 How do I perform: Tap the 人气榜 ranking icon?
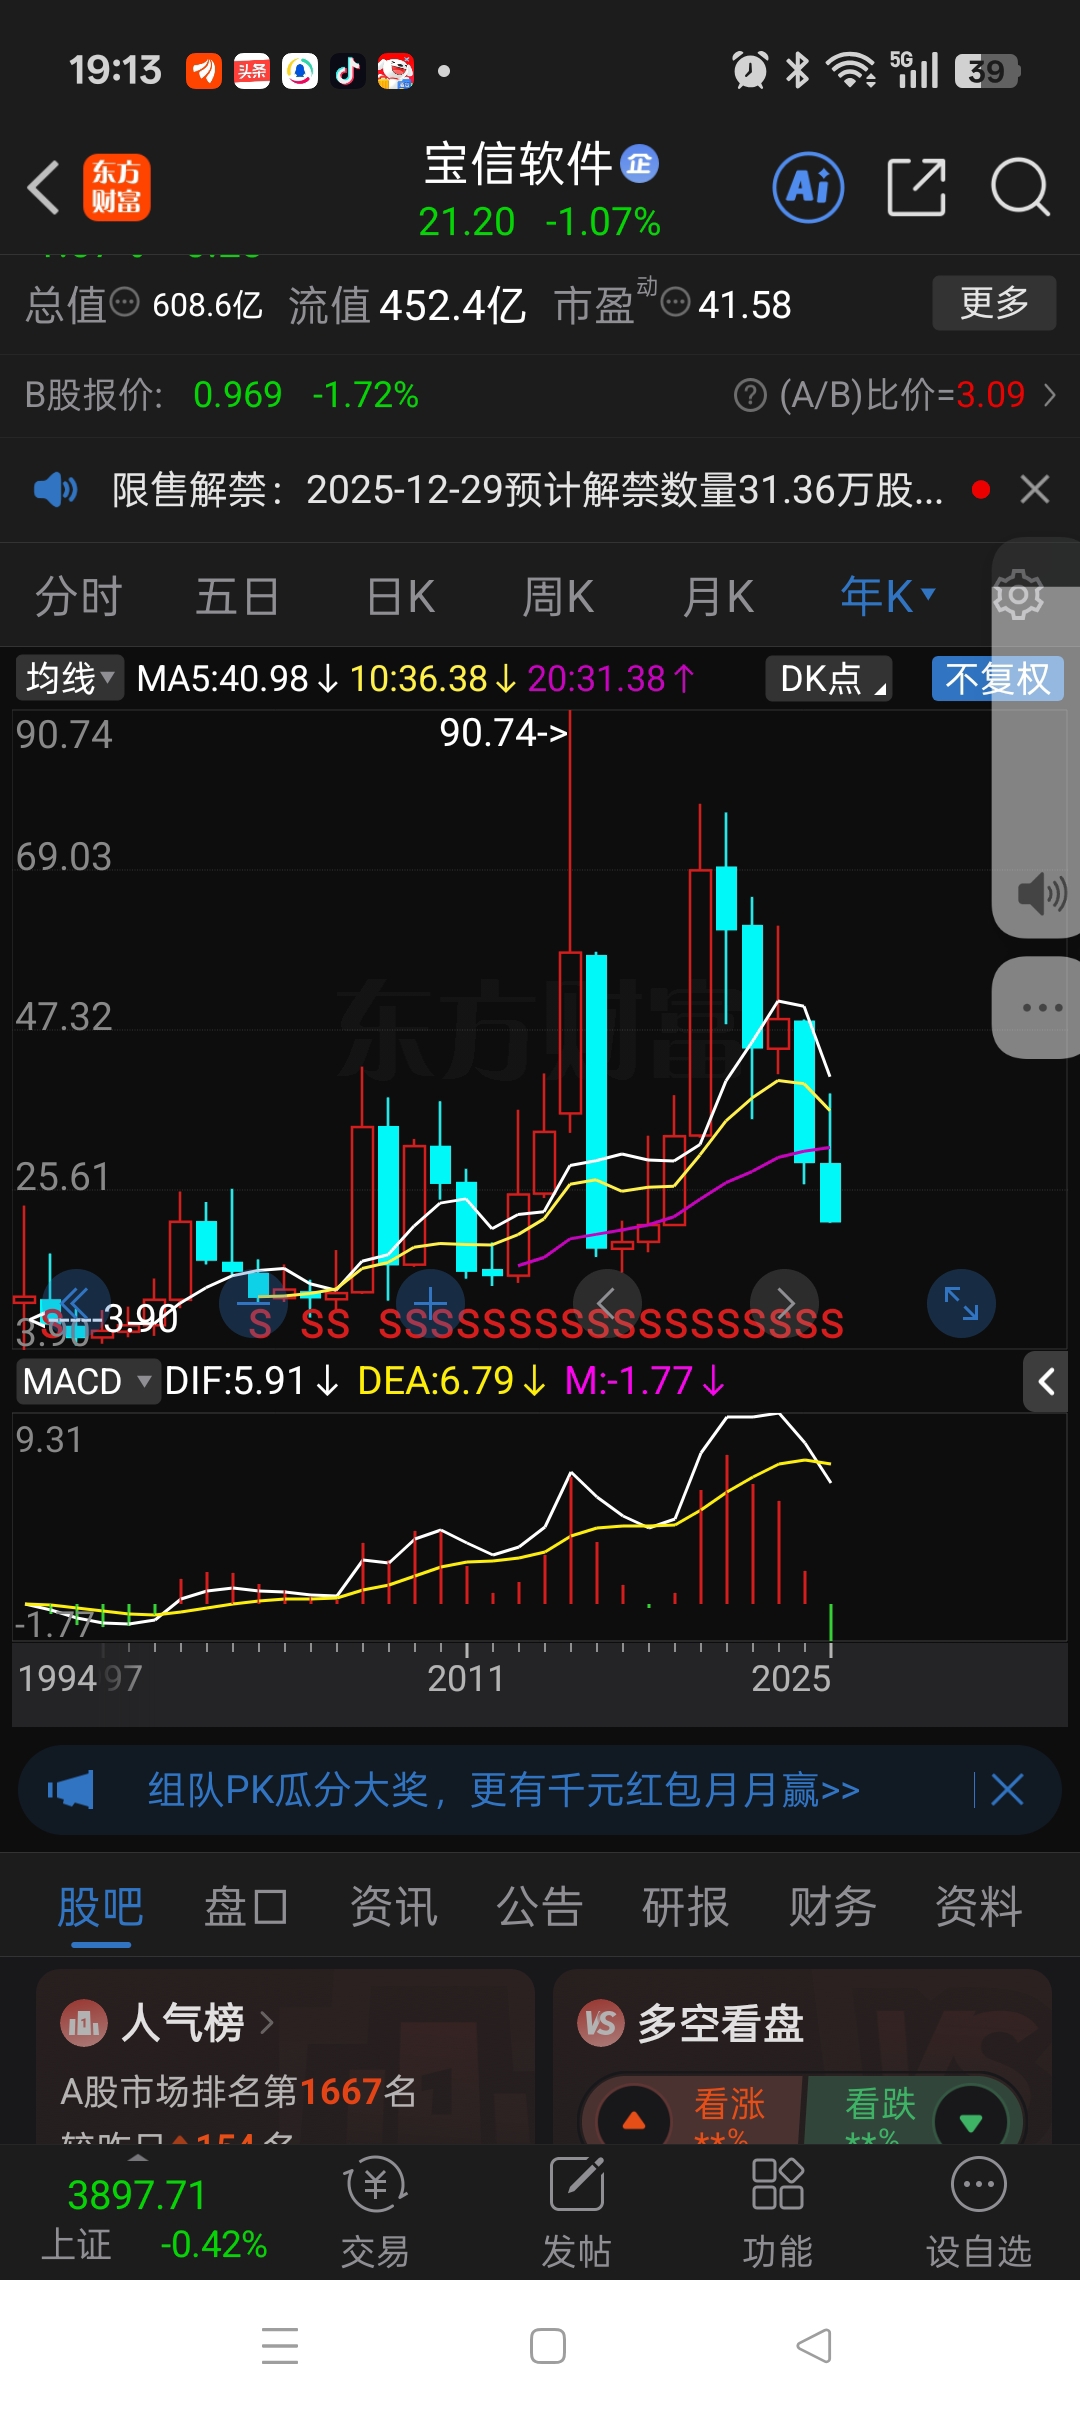click(83, 2023)
